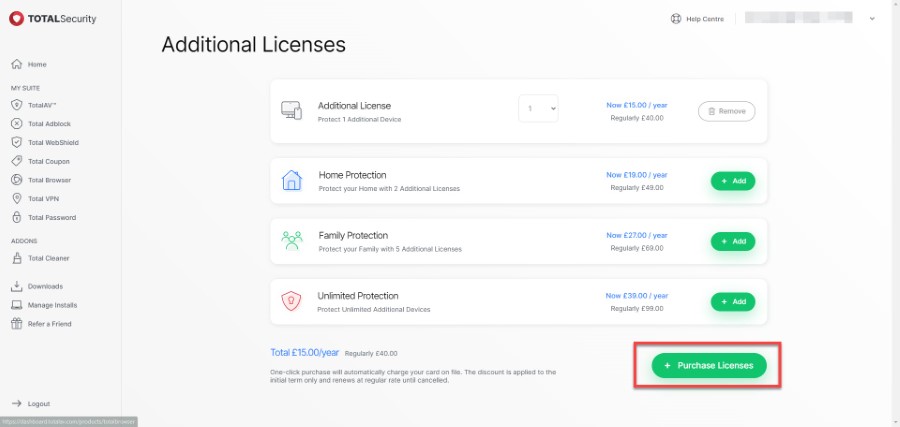Open the Total Coupon tag icon
Screen dimensions: 900x427
tap(16, 161)
